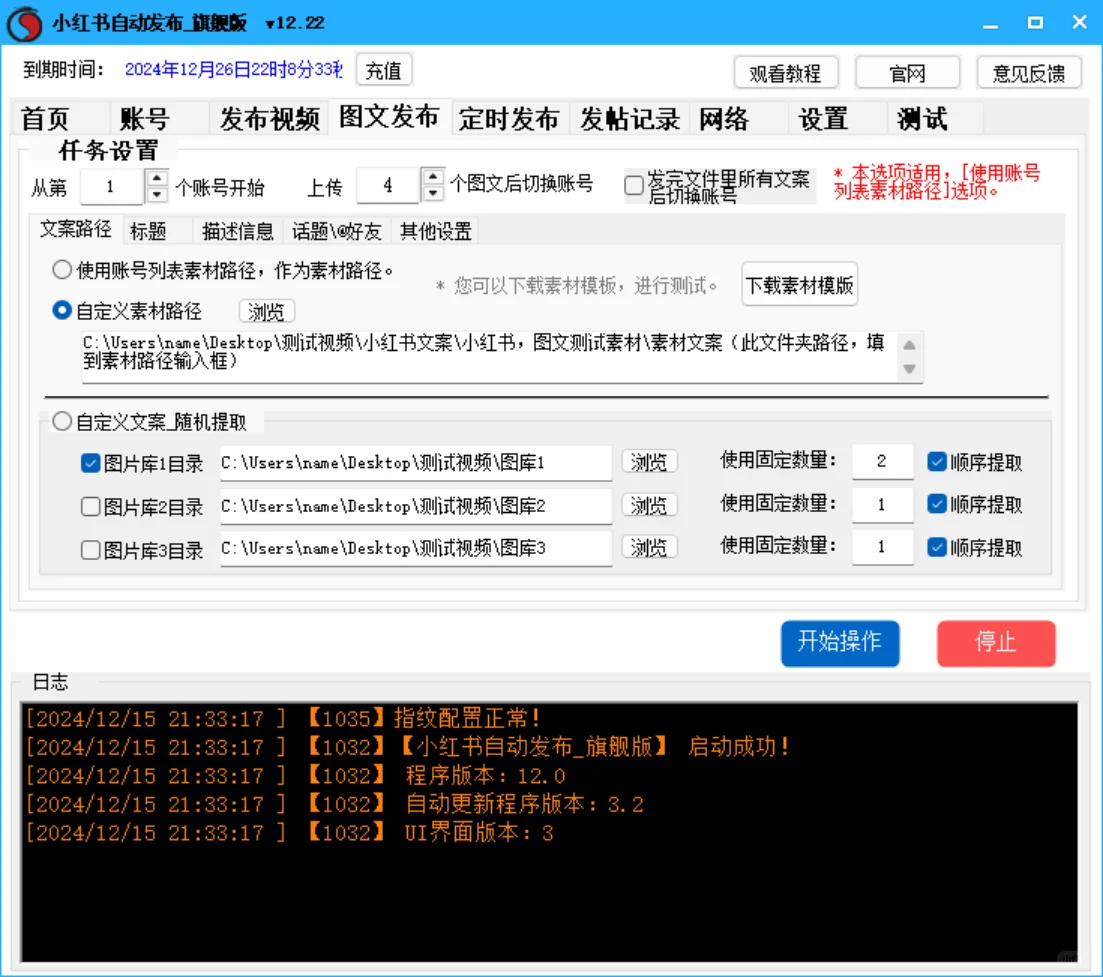Click the 开始操作 button
1103x977 pixels.
(840, 643)
